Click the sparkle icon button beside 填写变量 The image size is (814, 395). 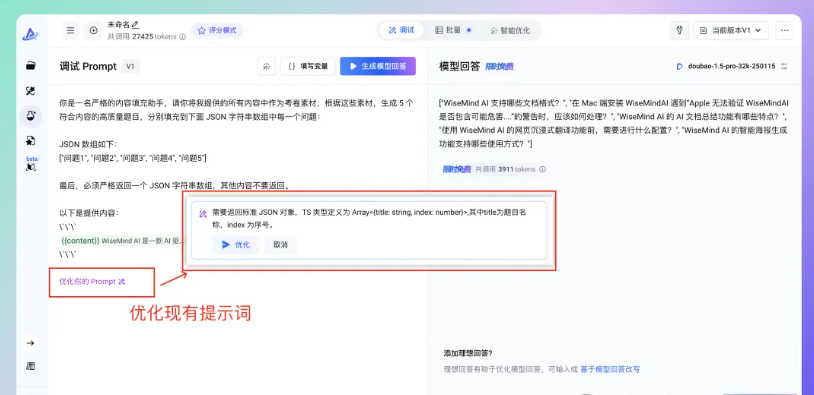pos(266,66)
